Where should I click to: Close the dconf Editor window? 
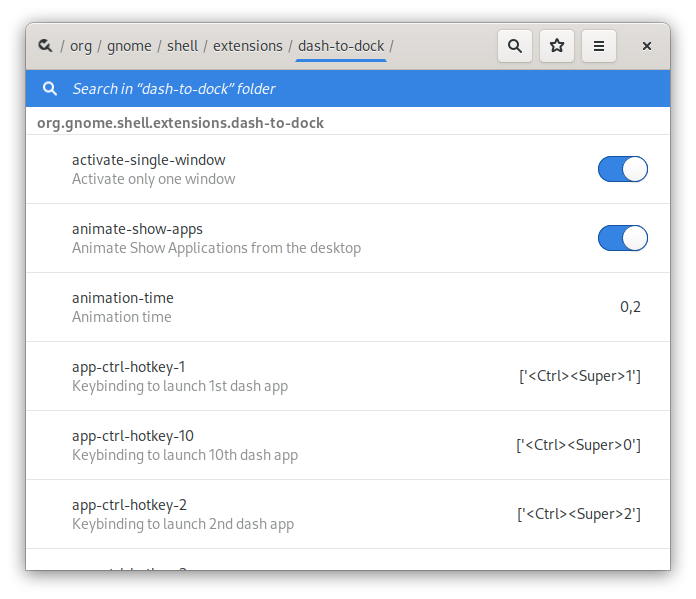pyautogui.click(x=647, y=46)
